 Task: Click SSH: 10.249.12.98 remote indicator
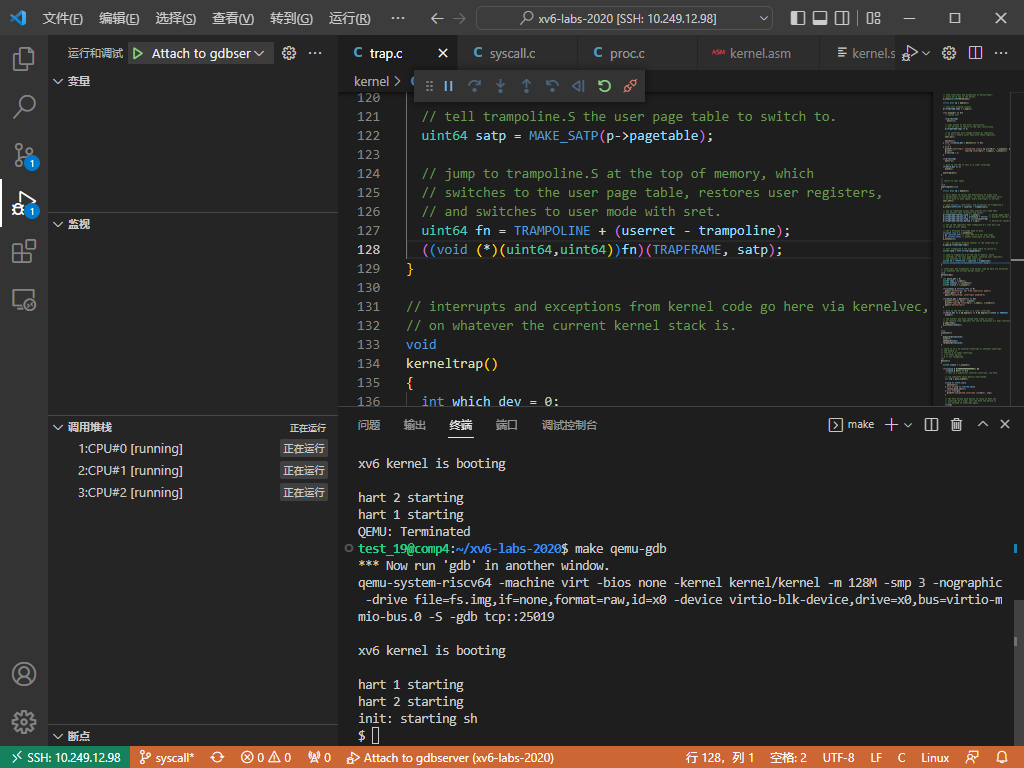click(x=65, y=758)
